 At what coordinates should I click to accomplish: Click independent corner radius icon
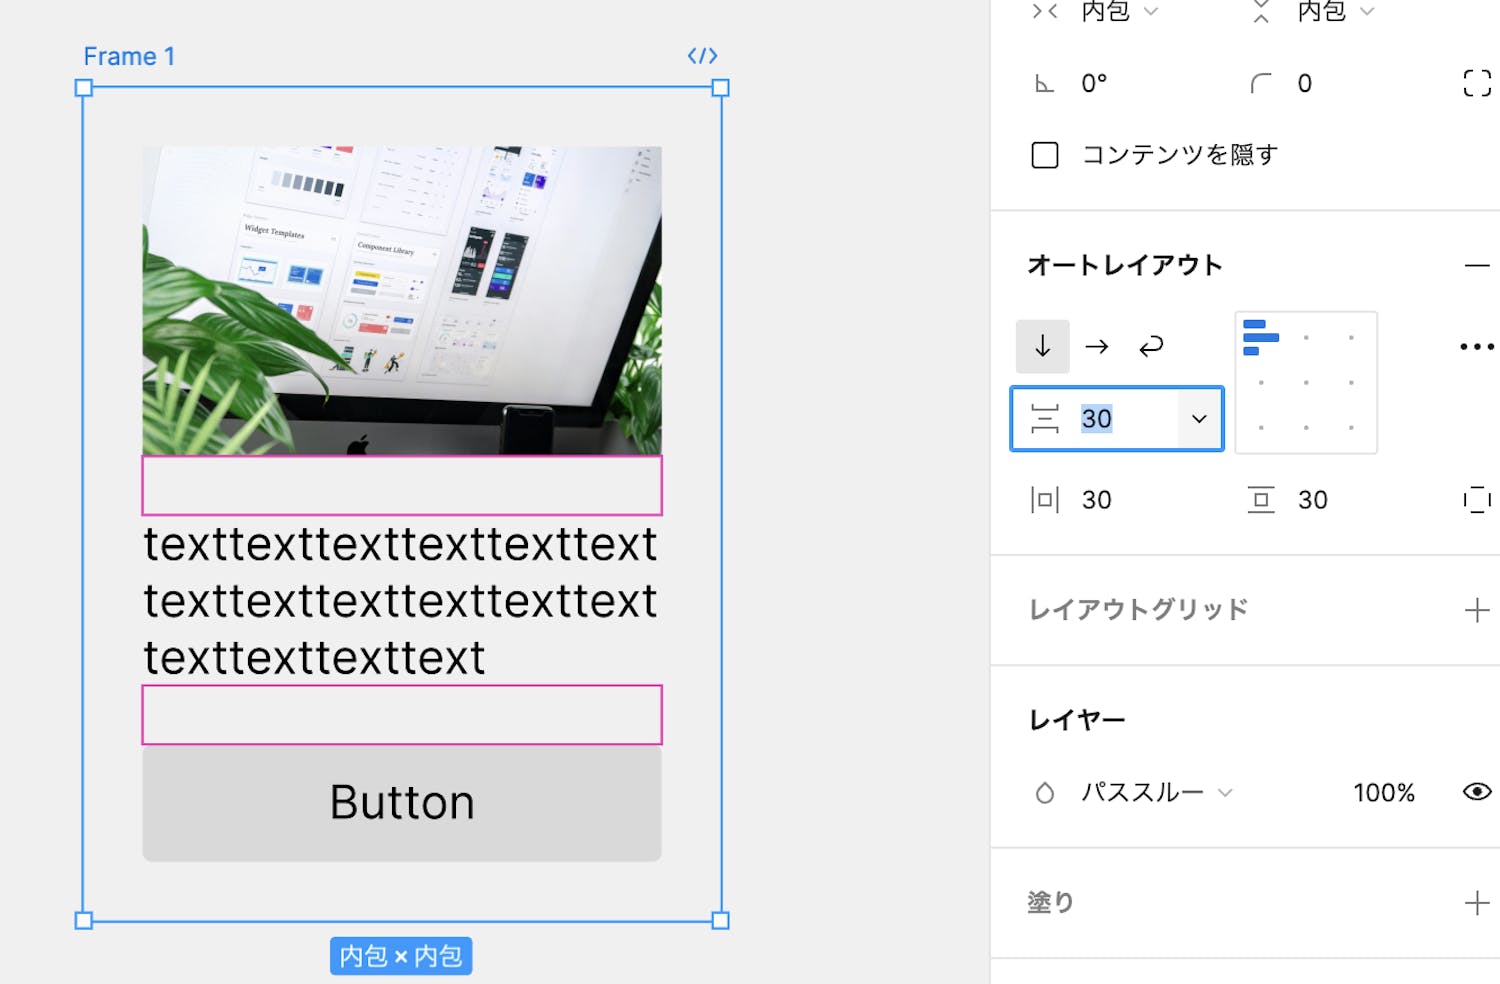tap(1476, 83)
